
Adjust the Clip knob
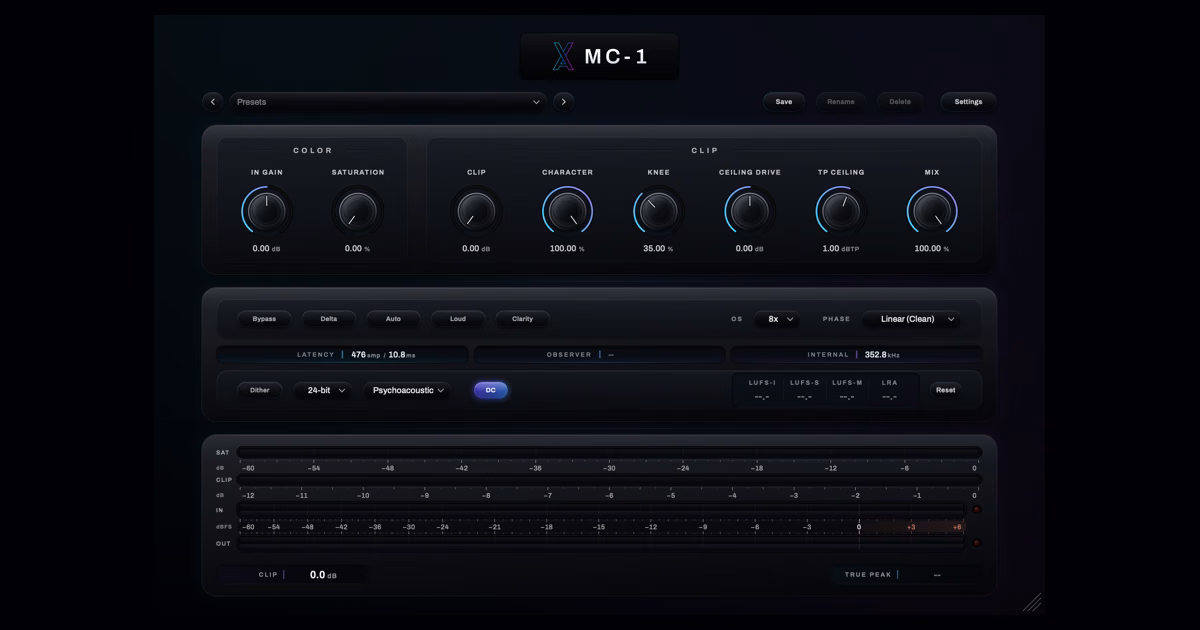[476, 211]
